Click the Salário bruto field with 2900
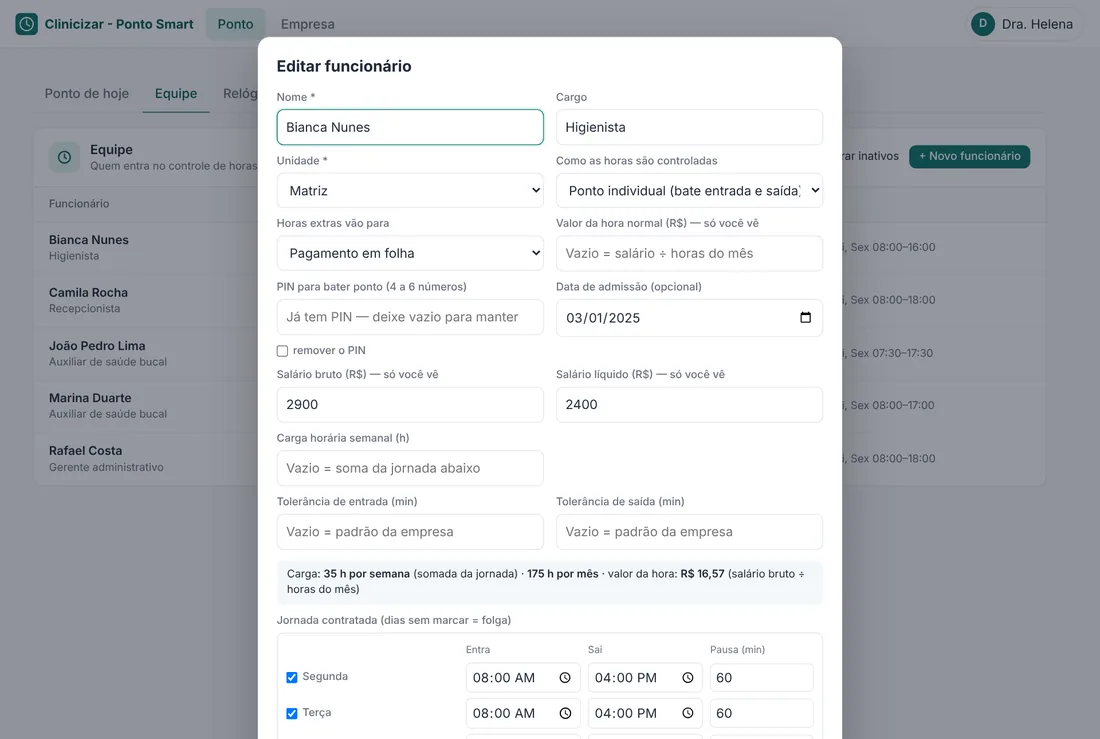 pos(410,404)
